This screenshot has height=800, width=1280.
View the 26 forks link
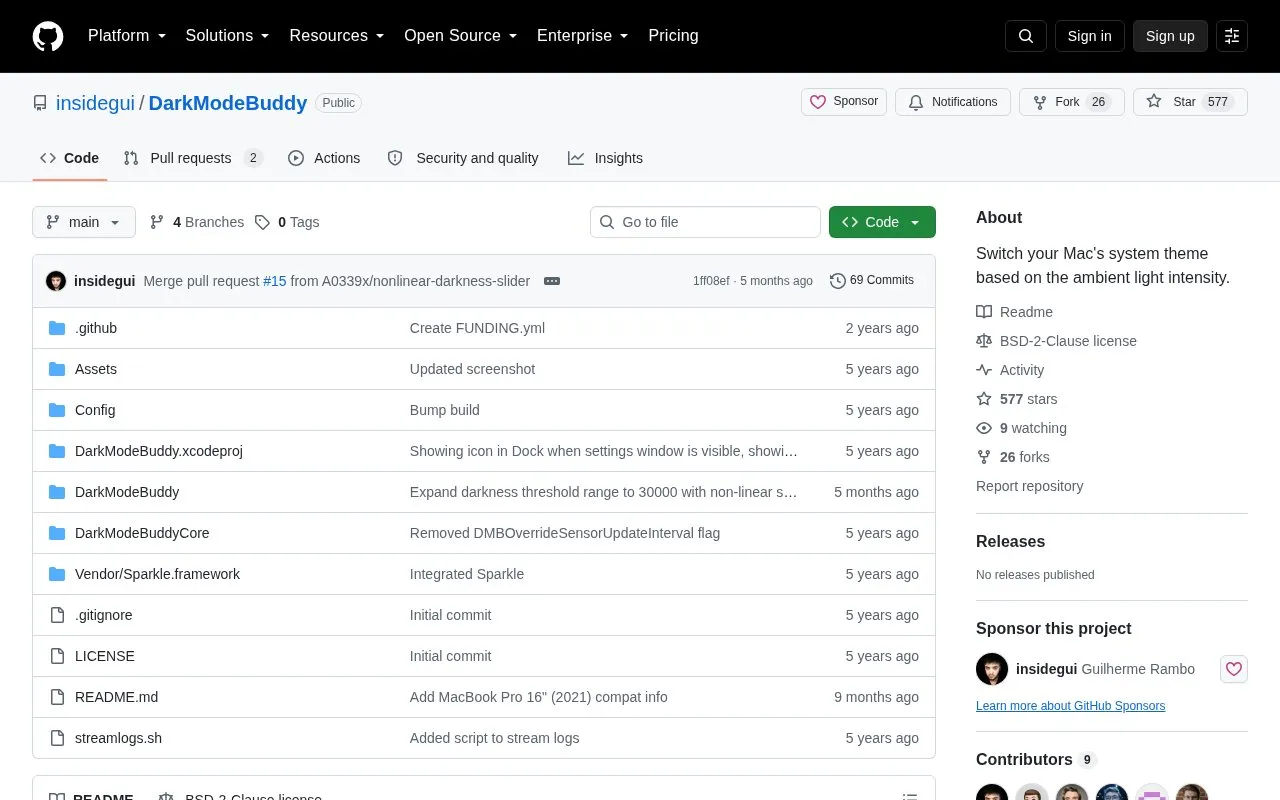[x=1013, y=457]
